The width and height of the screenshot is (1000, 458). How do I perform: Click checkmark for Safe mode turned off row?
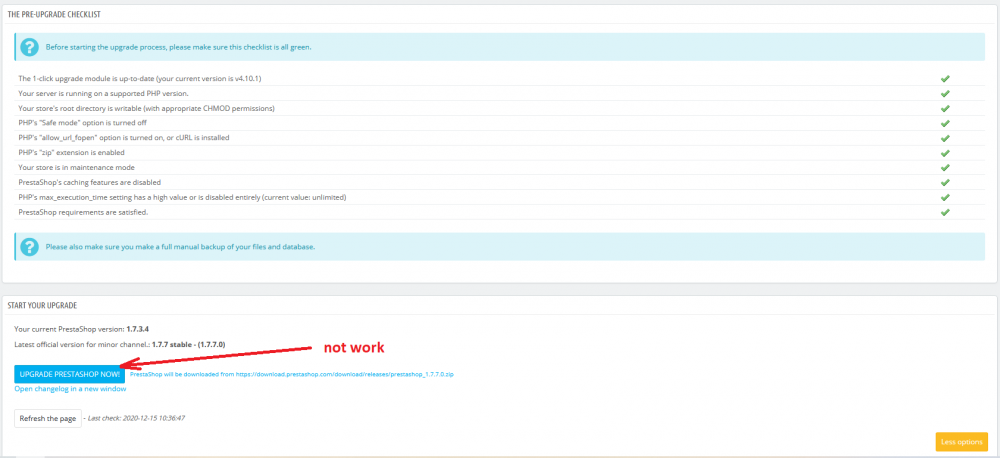(x=945, y=123)
